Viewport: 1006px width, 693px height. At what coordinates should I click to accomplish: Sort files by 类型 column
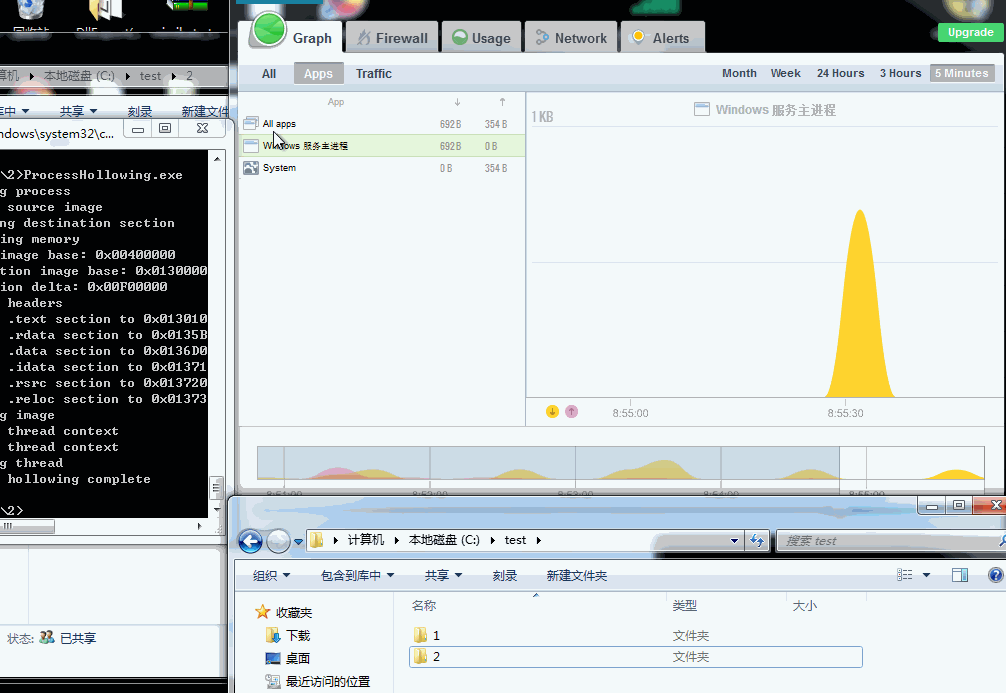coord(685,605)
